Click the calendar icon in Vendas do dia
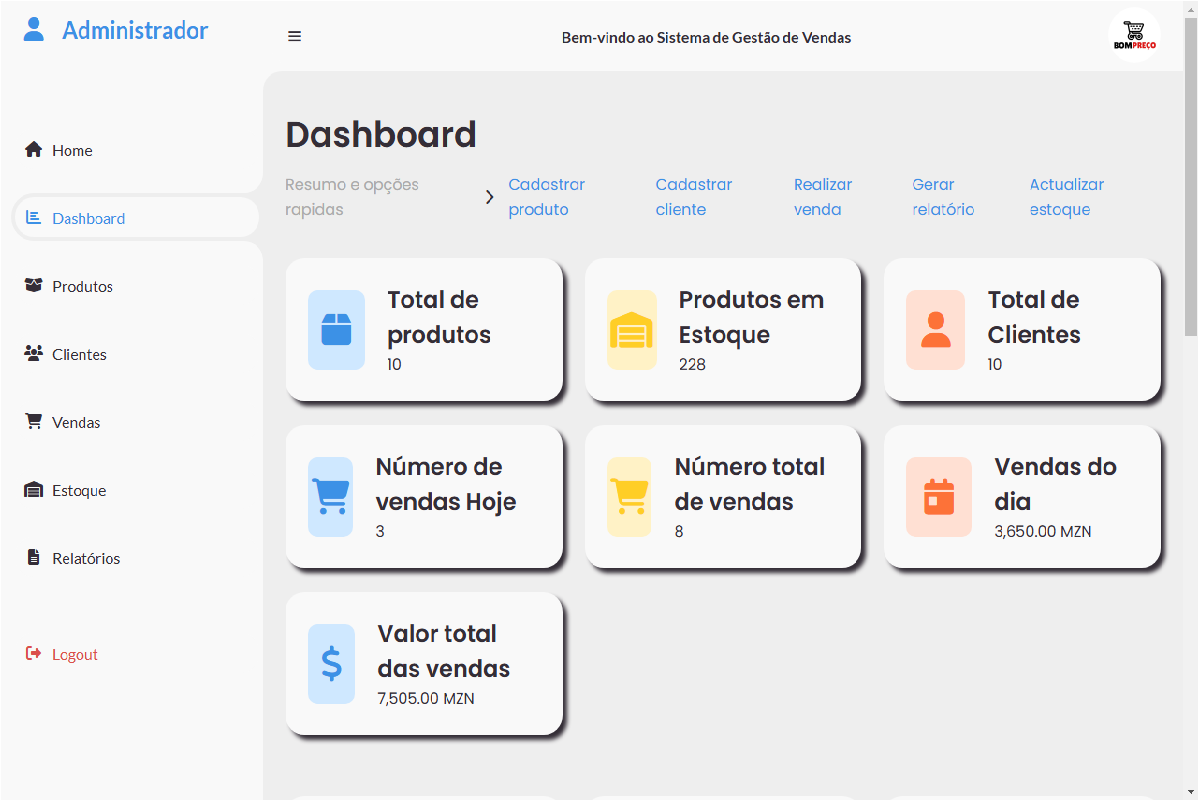The width and height of the screenshot is (1198, 800). 938,497
